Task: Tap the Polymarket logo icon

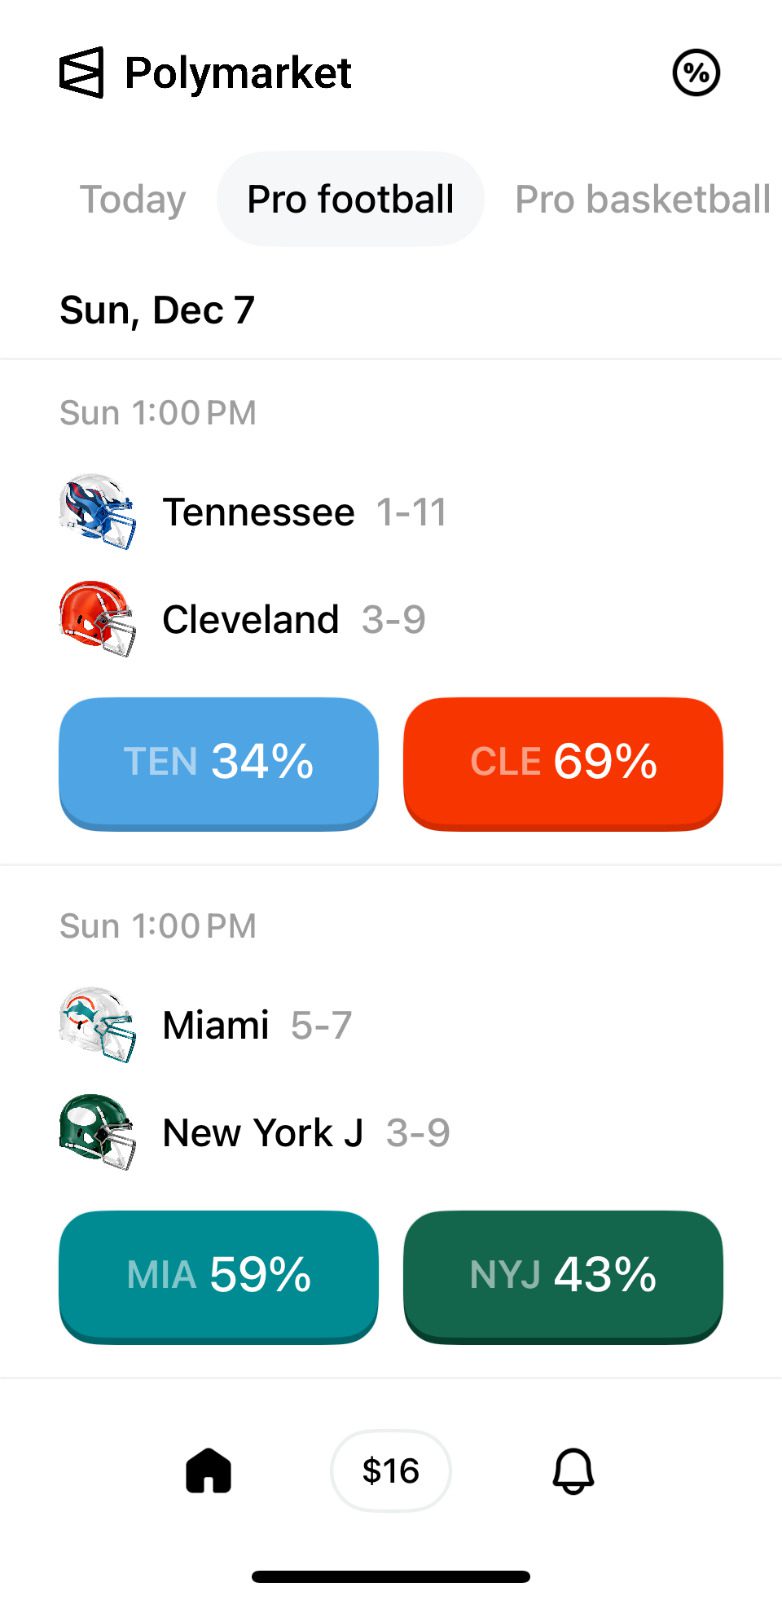Action: (x=81, y=73)
